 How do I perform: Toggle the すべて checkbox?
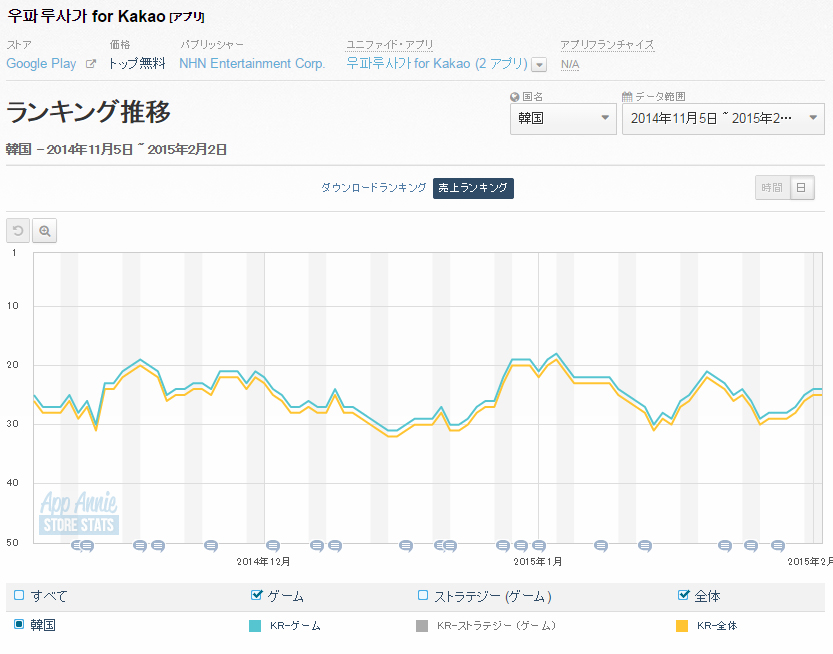[19, 595]
